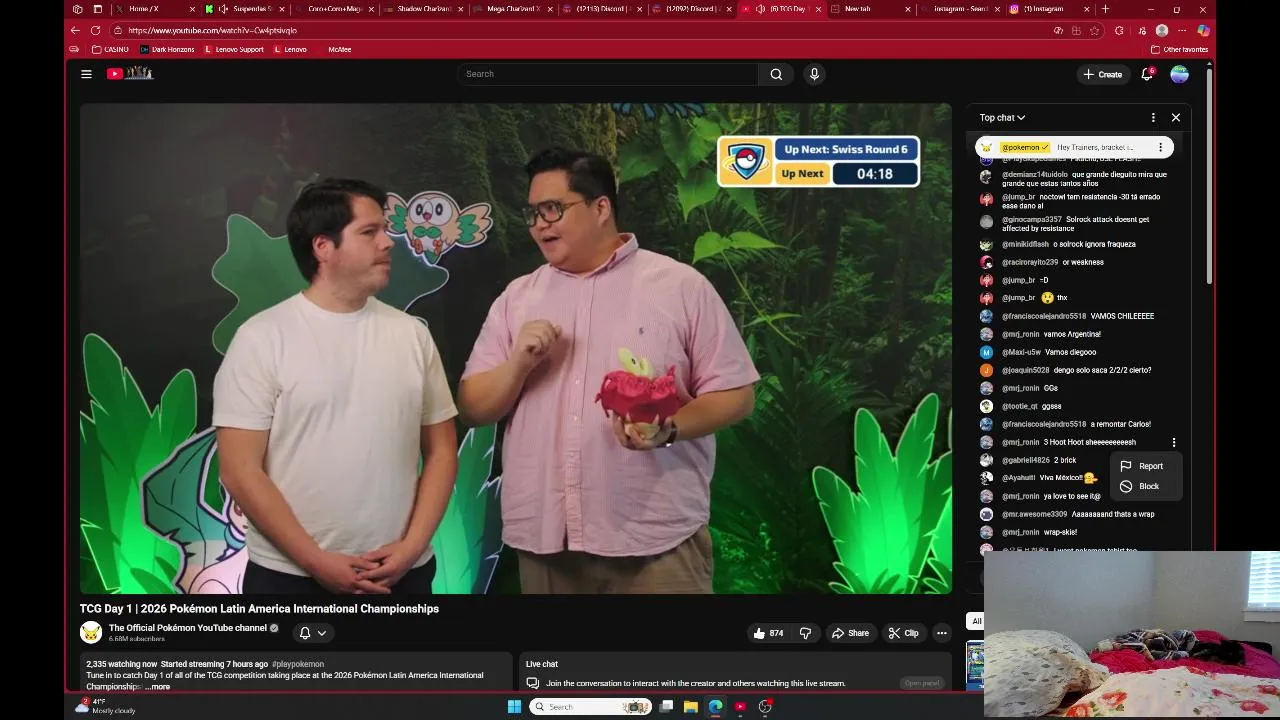Switch to the New tab tab
1280x720 pixels.
click(x=870, y=9)
